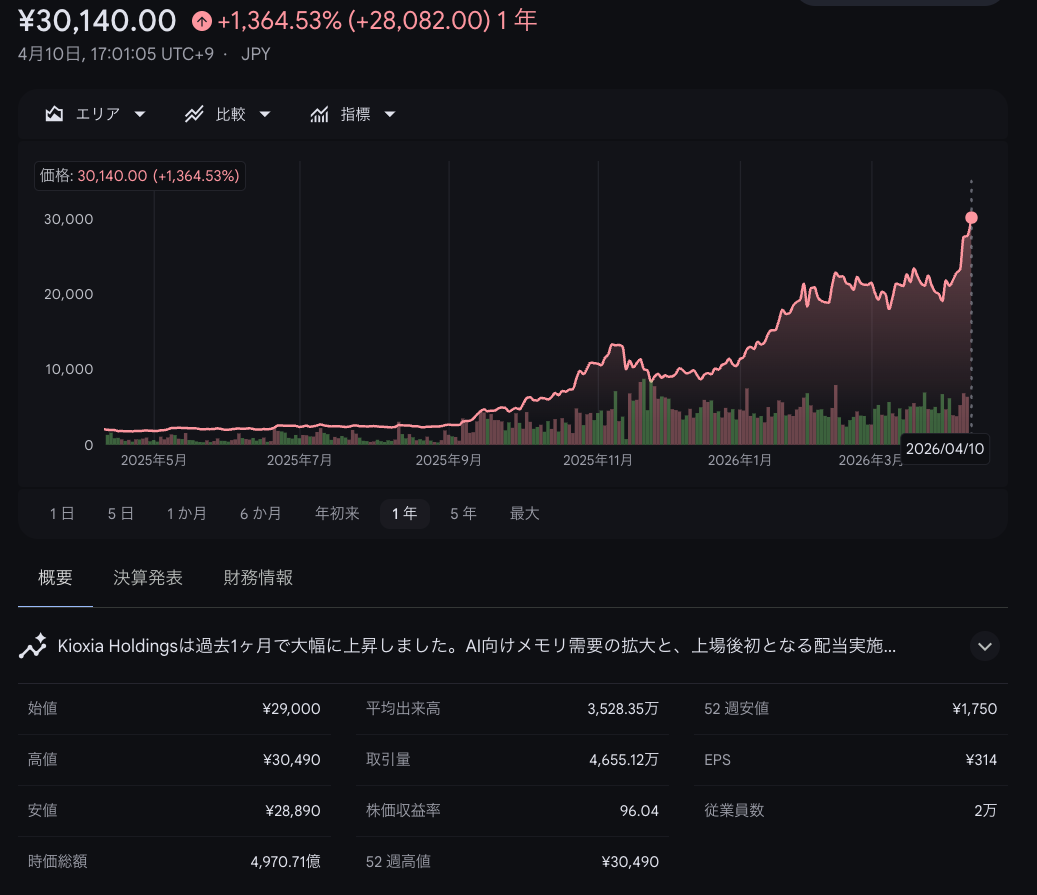Switch to 年初来 range
Image resolution: width=1037 pixels, height=895 pixels.
[337, 513]
